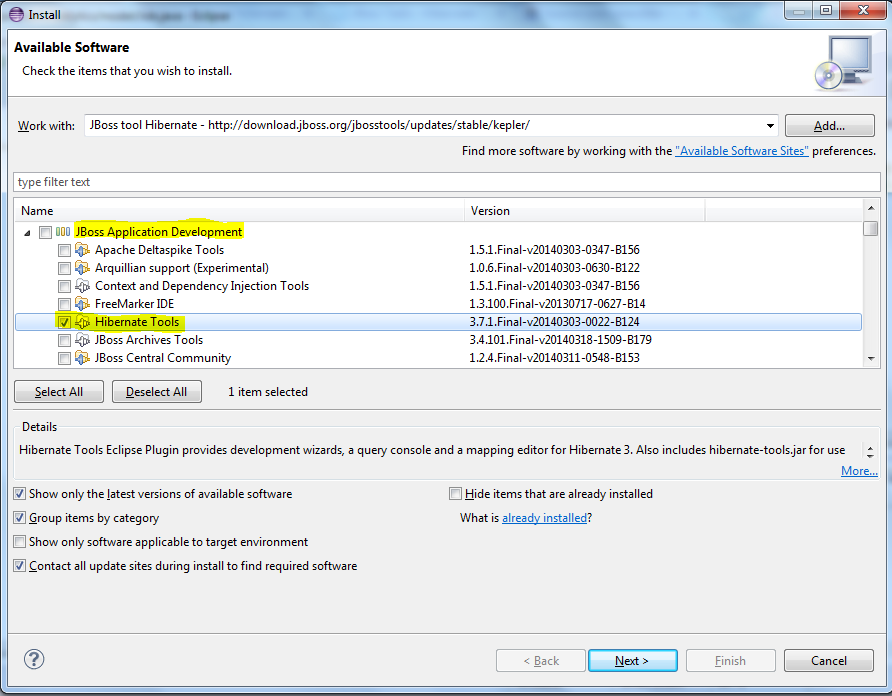
Task: Click the Apache Deltaspike Tools feature icon
Action: point(82,250)
